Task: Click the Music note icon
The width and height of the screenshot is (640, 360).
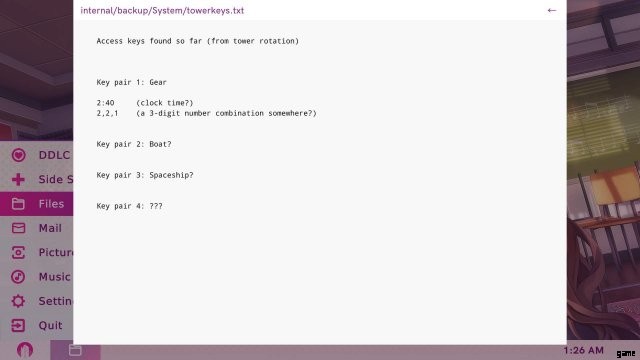Action: click(18, 277)
